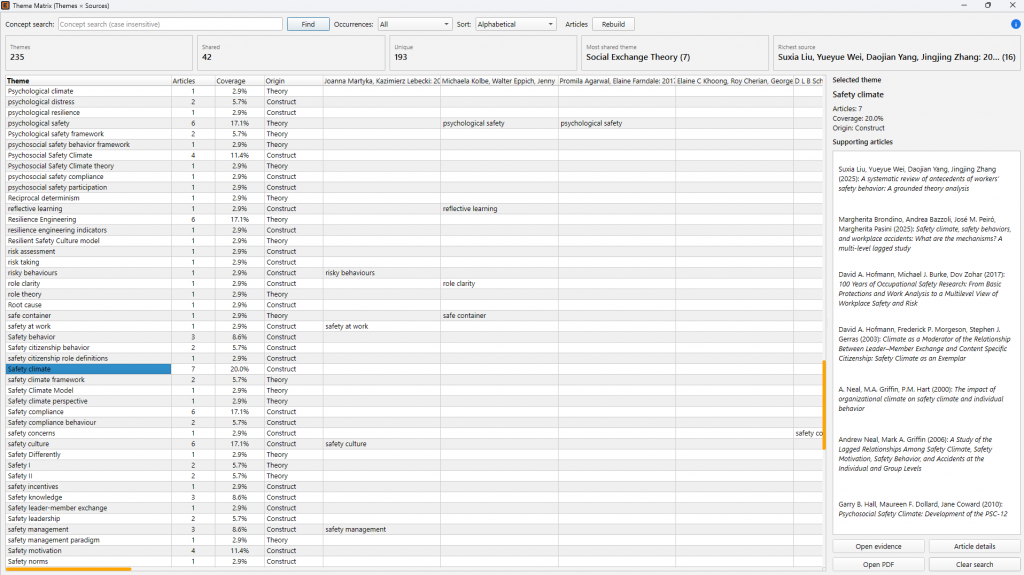Select the 'safety culture' theme name

pos(29,444)
